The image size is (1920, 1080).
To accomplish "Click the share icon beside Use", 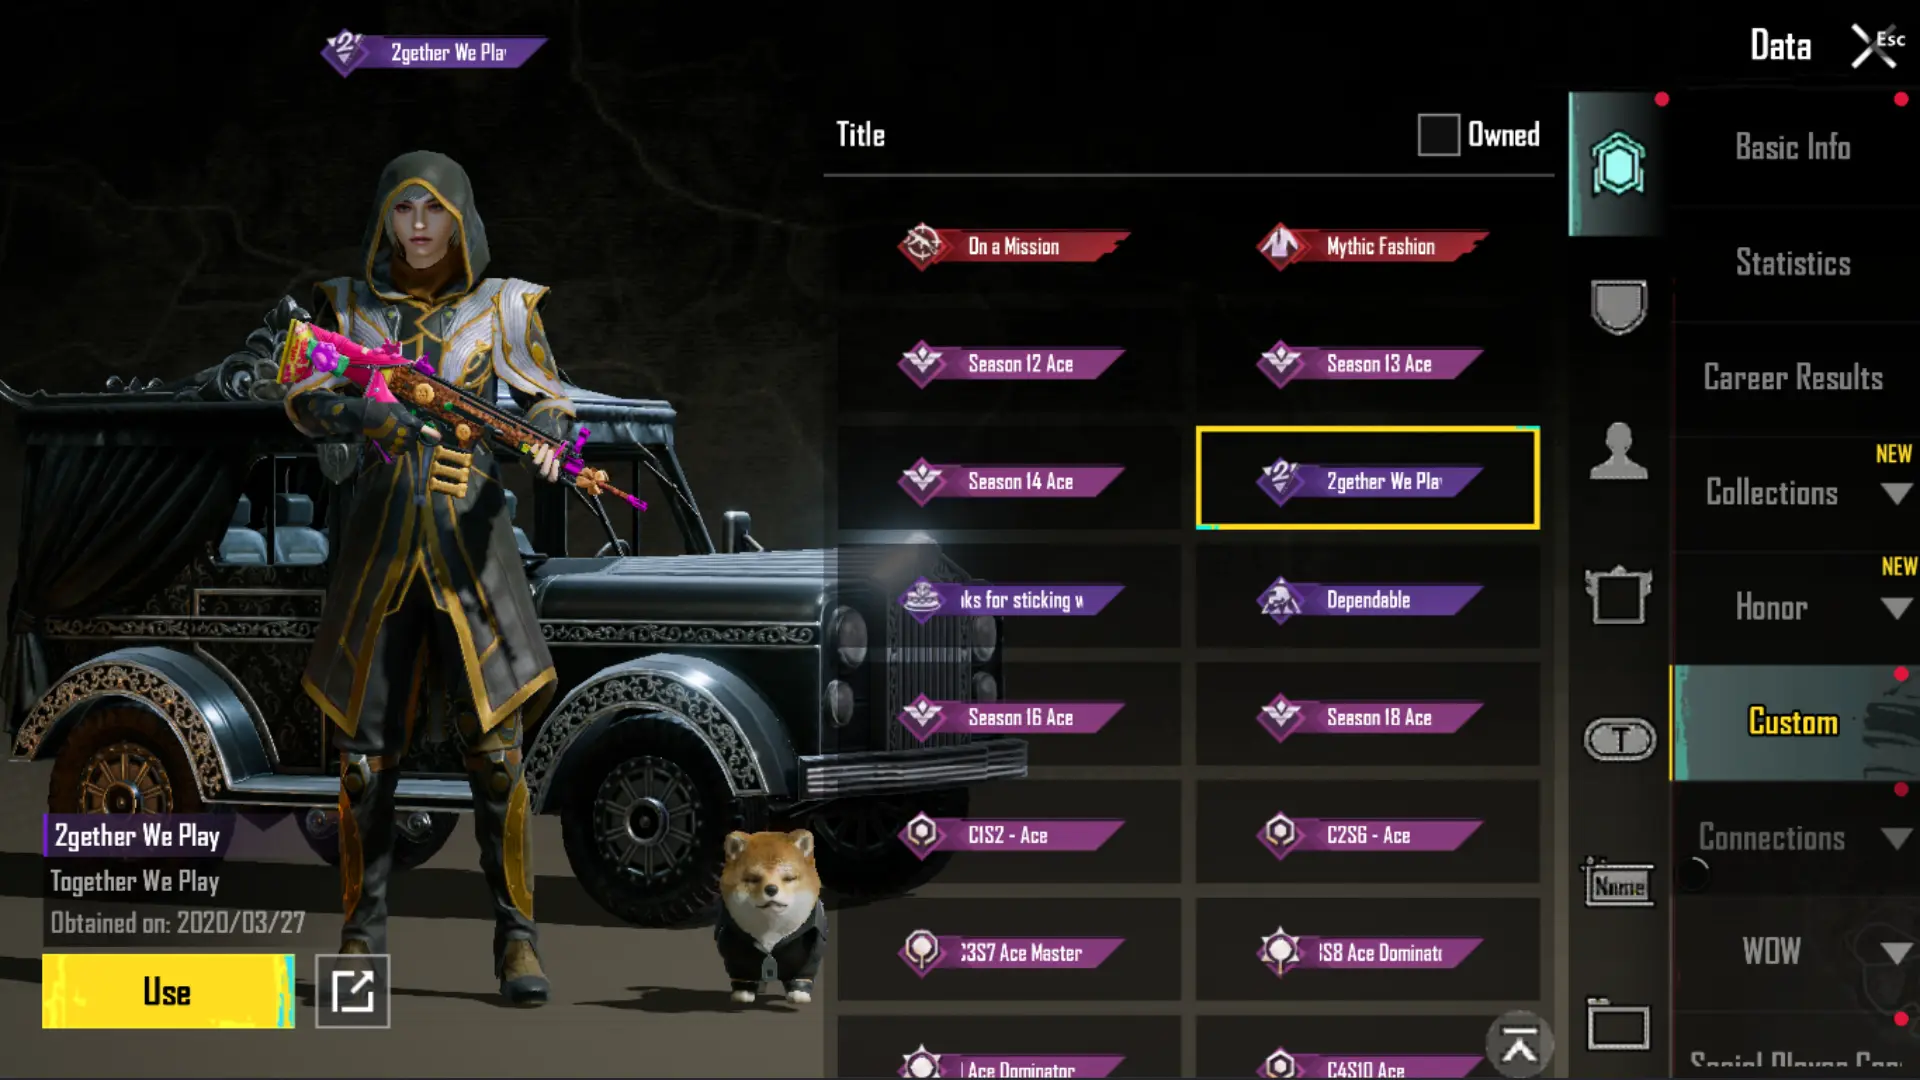I will 352,991.
